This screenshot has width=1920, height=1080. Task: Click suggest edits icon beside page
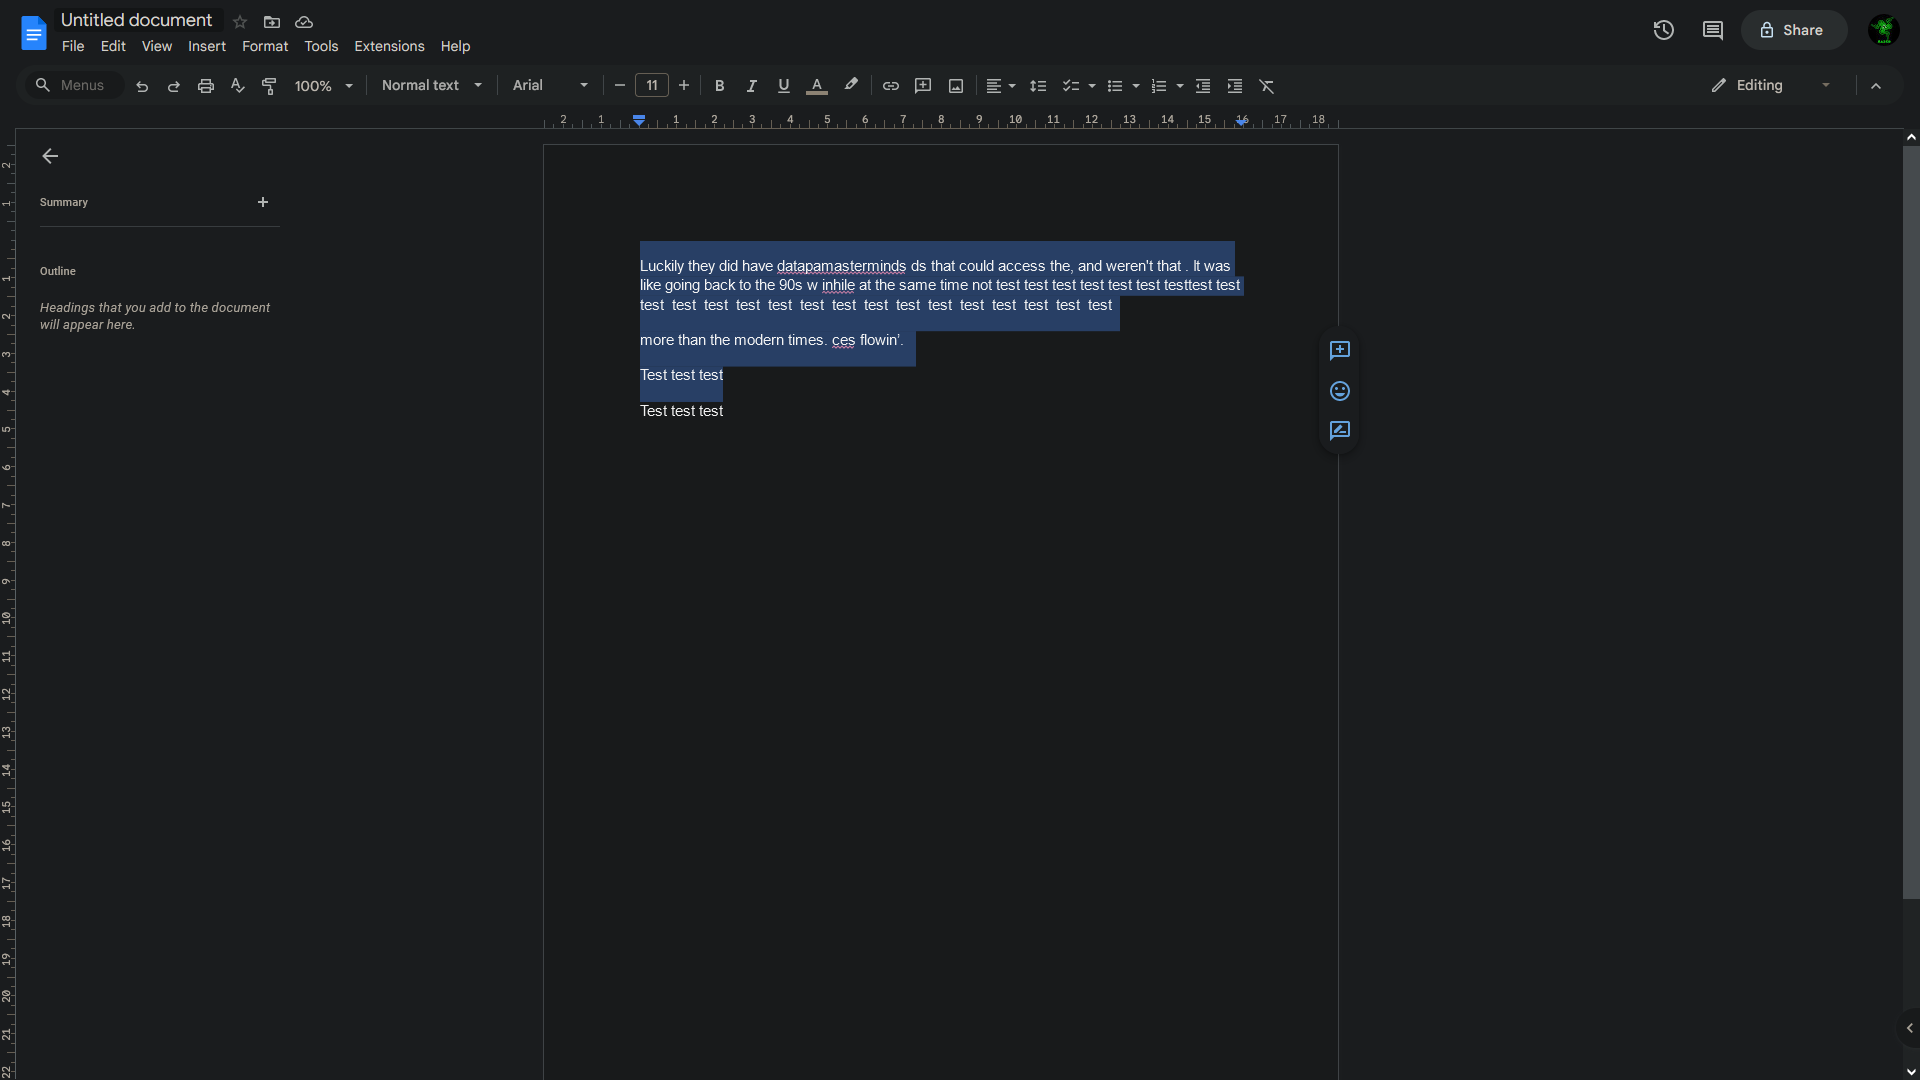point(1340,431)
